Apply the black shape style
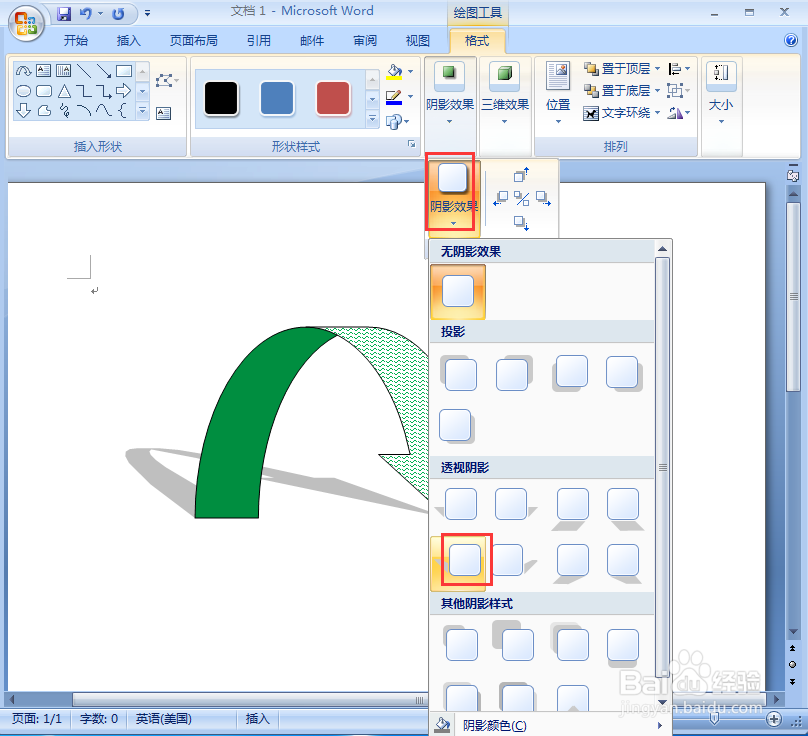 tap(221, 98)
